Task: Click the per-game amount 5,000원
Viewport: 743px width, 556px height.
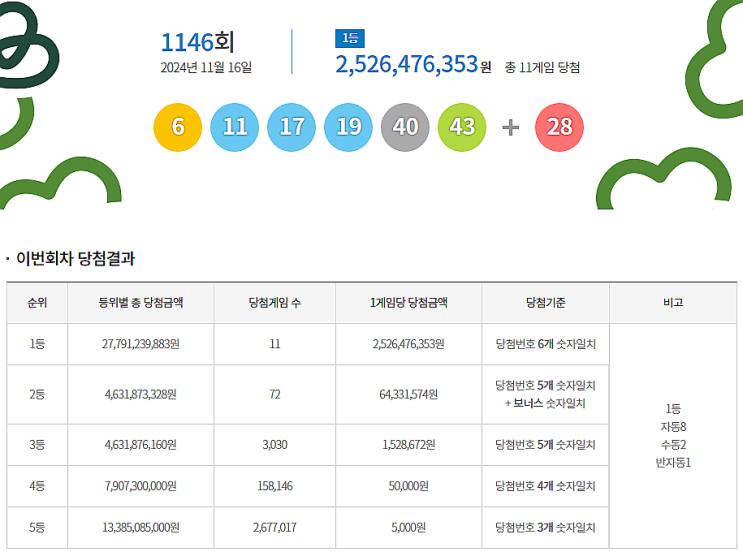Action: coord(408,528)
